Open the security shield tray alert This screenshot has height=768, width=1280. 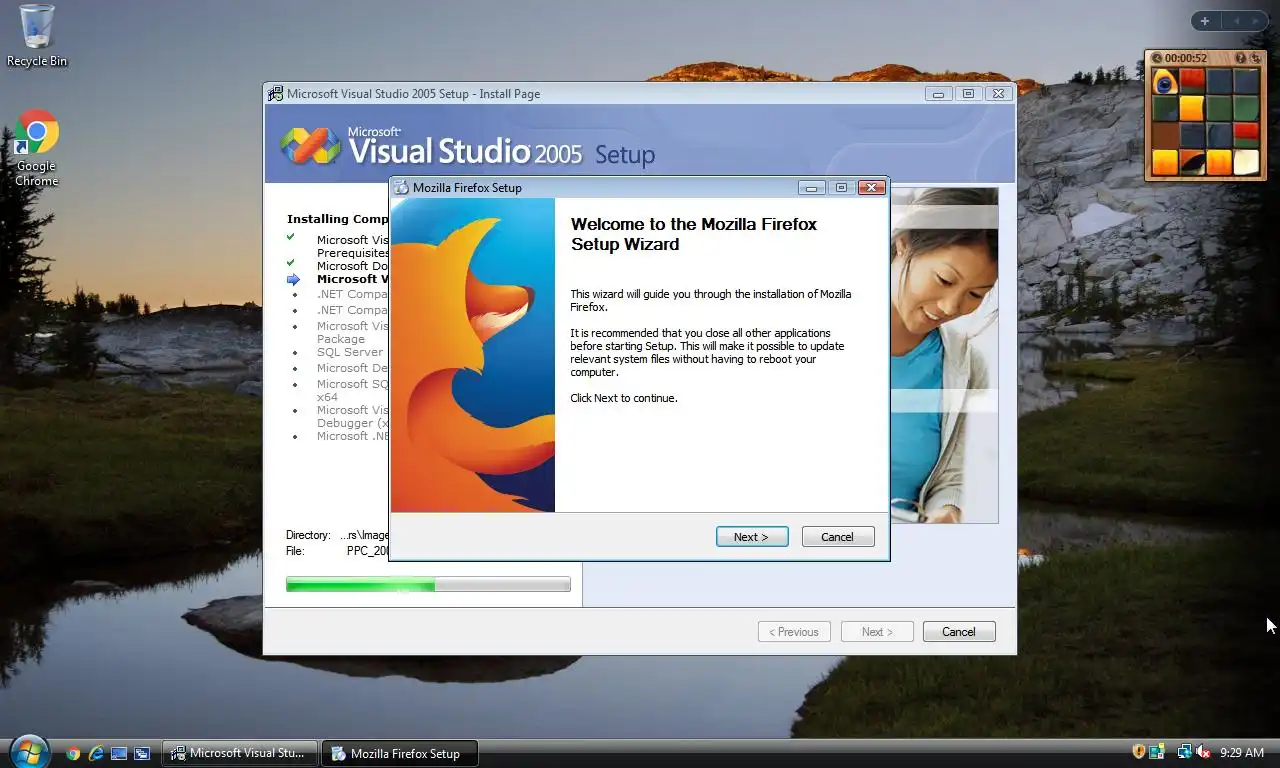coord(1138,752)
